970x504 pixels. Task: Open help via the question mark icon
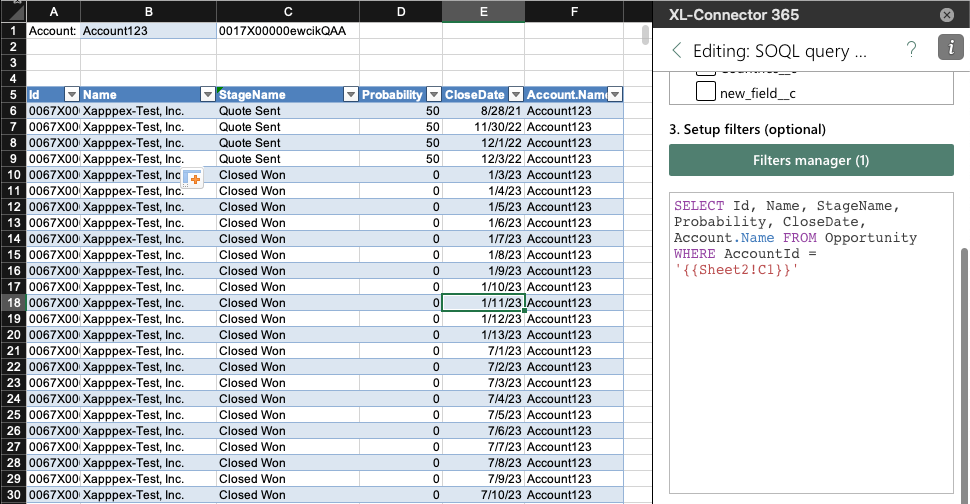tap(911, 50)
